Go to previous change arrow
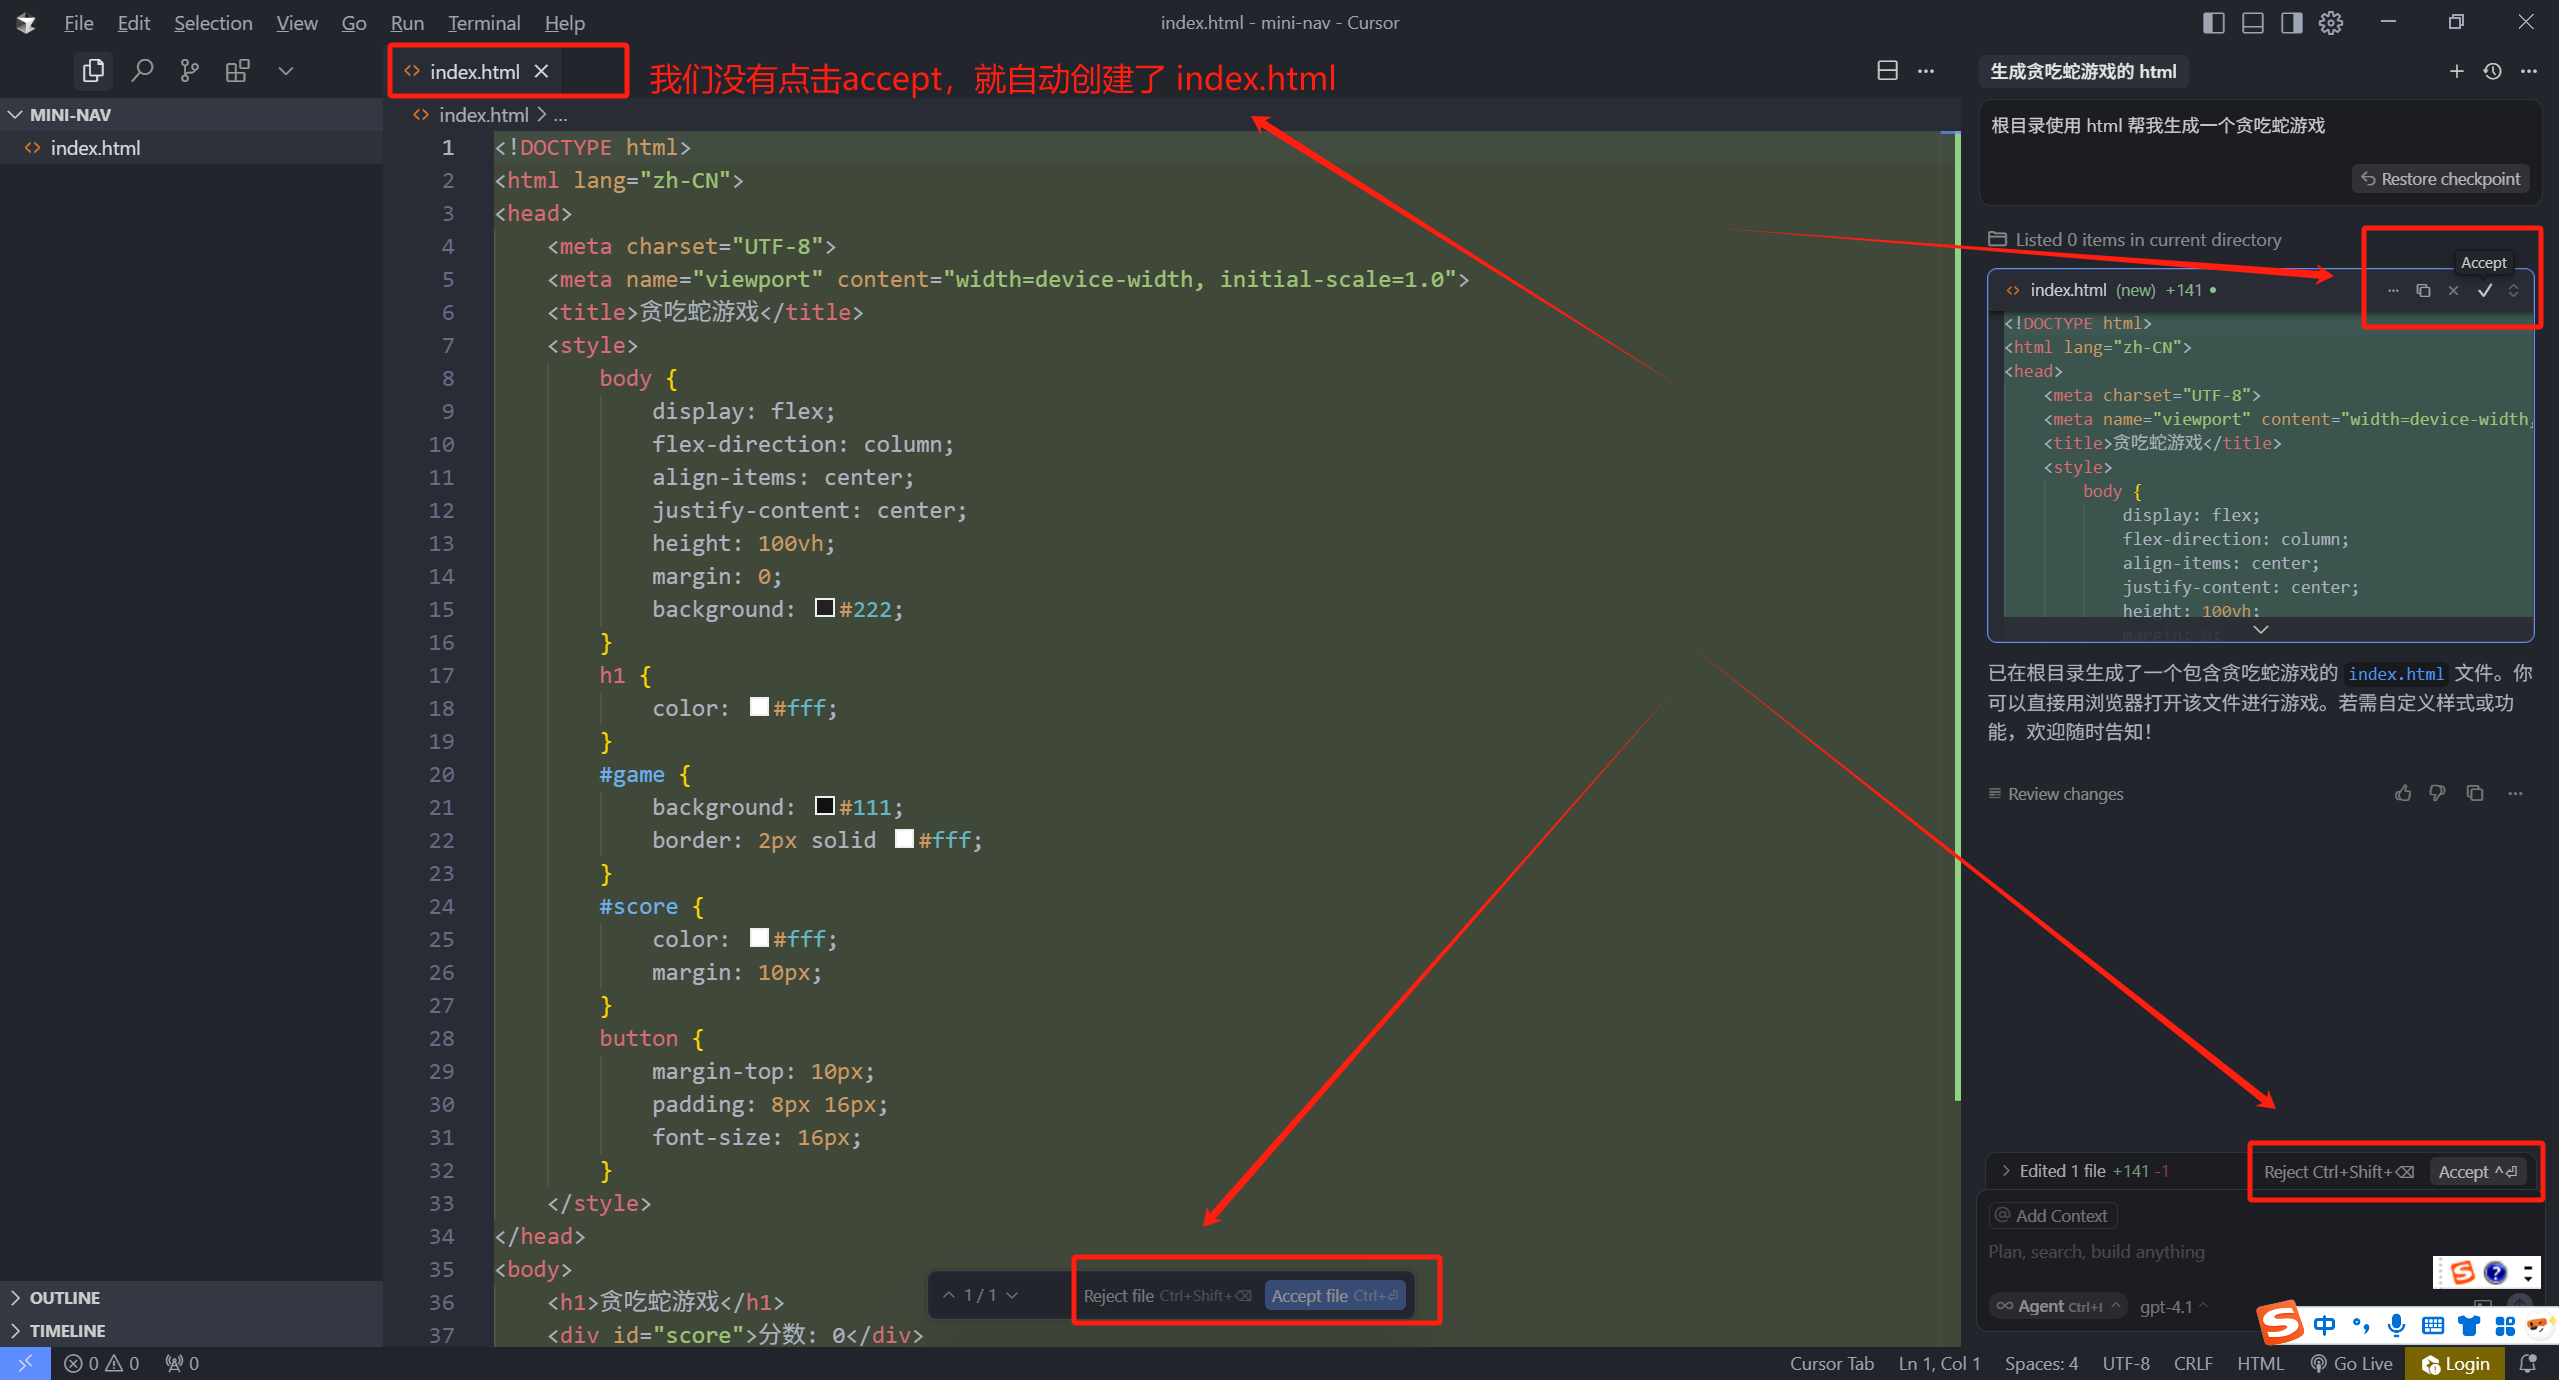 coord(948,1295)
